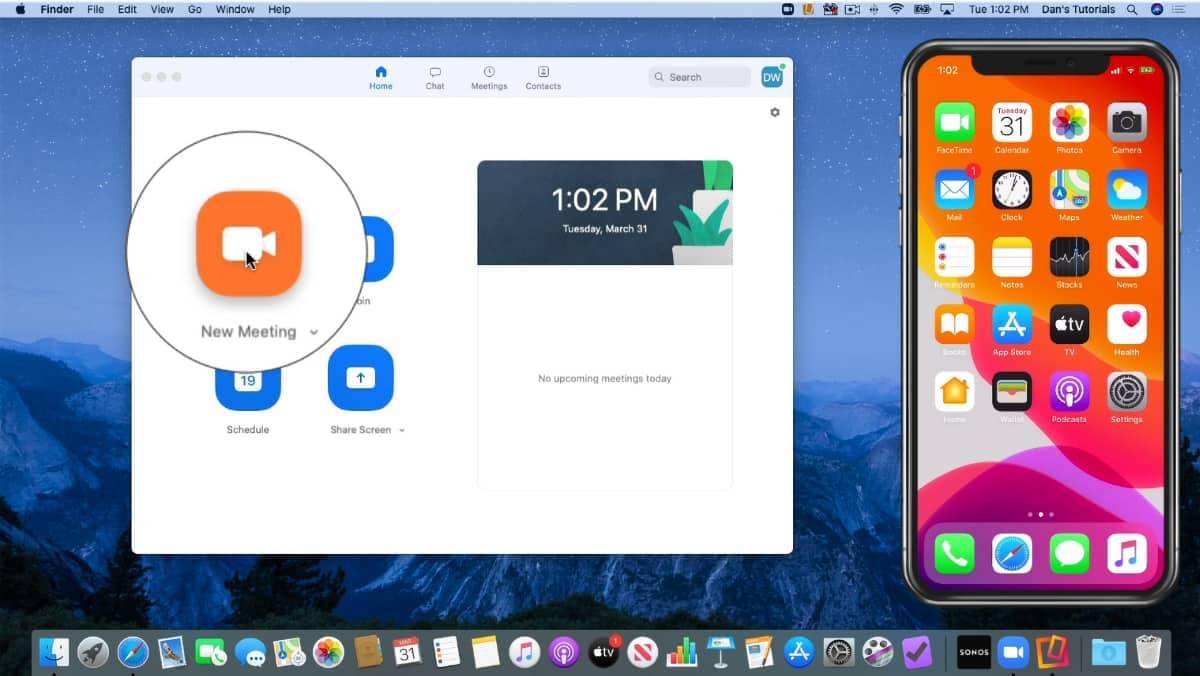
Task: Open the Window menu in menu bar
Action: (x=235, y=9)
